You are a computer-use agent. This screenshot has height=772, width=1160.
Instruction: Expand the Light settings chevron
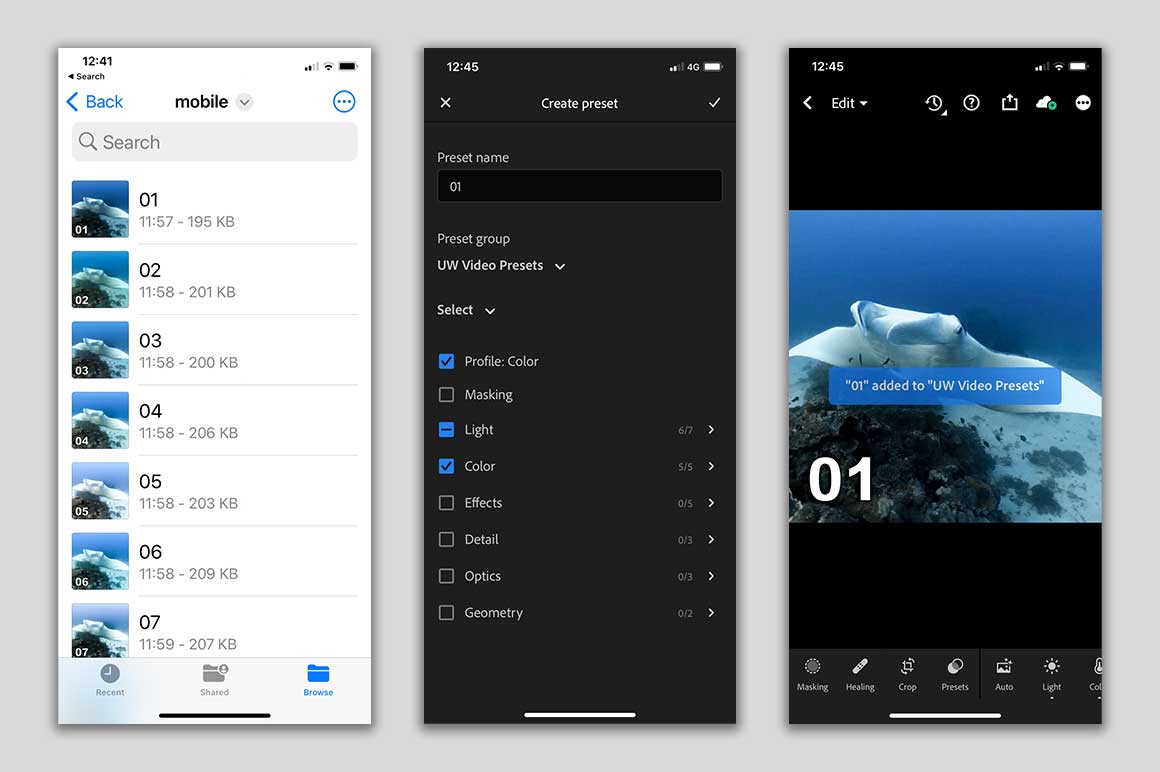pos(711,430)
